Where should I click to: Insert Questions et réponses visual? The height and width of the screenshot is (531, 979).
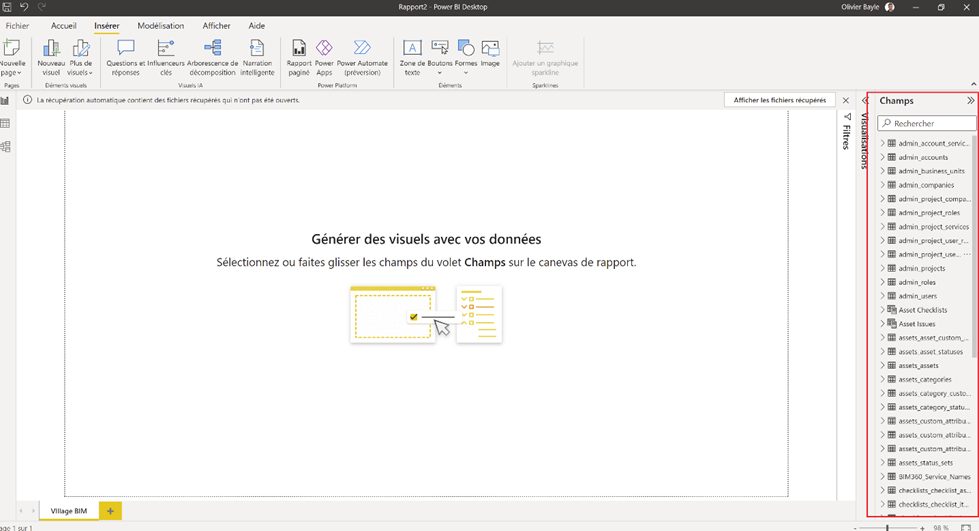coord(125,57)
